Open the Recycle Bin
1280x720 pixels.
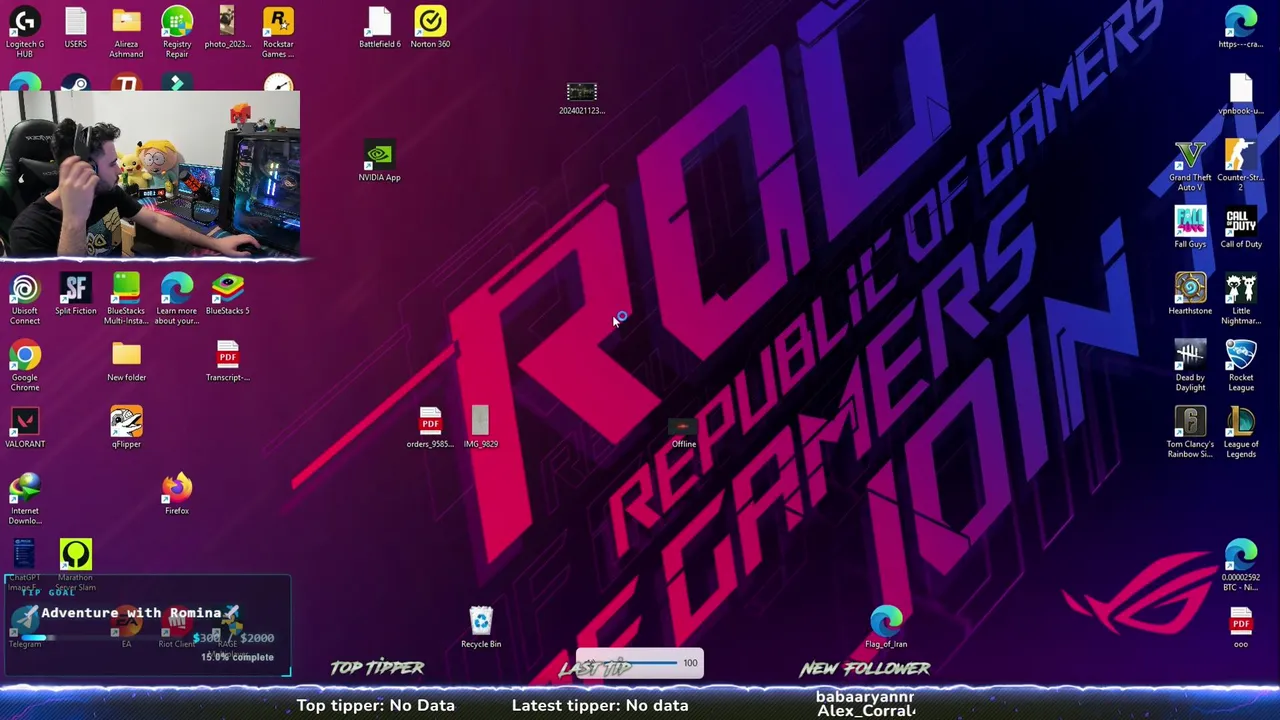click(x=481, y=628)
